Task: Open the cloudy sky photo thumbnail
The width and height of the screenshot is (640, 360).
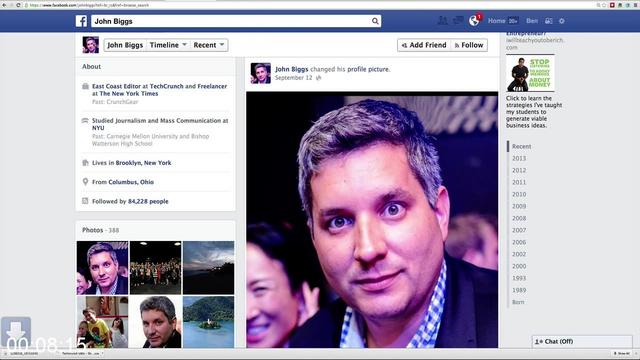Action: [x=209, y=268]
